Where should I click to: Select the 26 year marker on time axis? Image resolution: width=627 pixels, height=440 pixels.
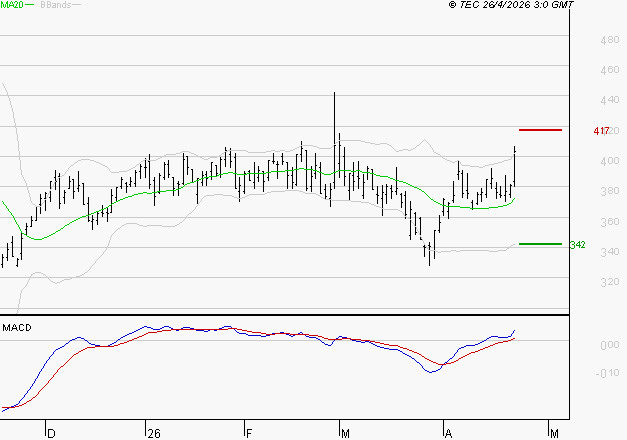[x=153, y=434]
